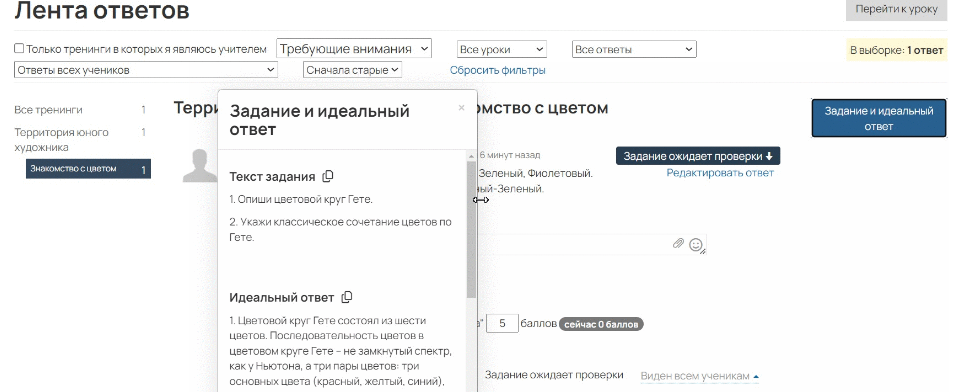Click the 'Идеальный ответ' heading

pyautogui.click(x=282, y=298)
